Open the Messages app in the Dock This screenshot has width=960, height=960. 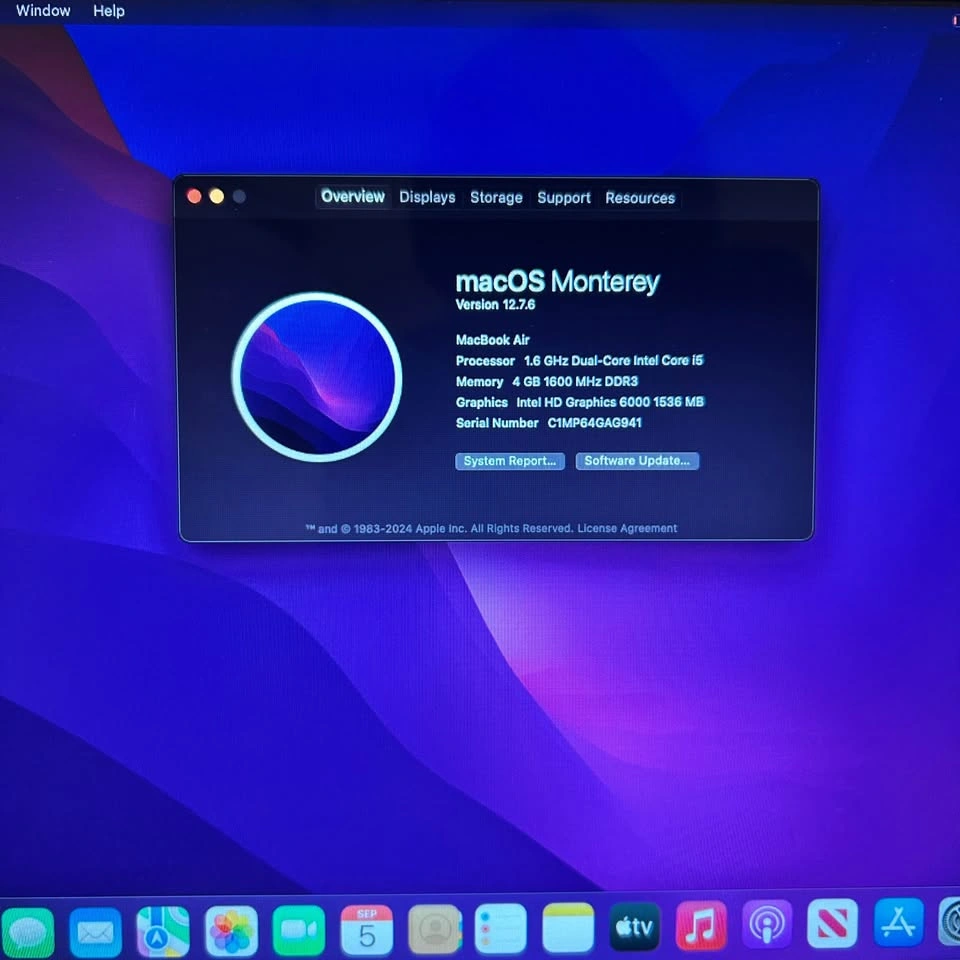point(27,932)
